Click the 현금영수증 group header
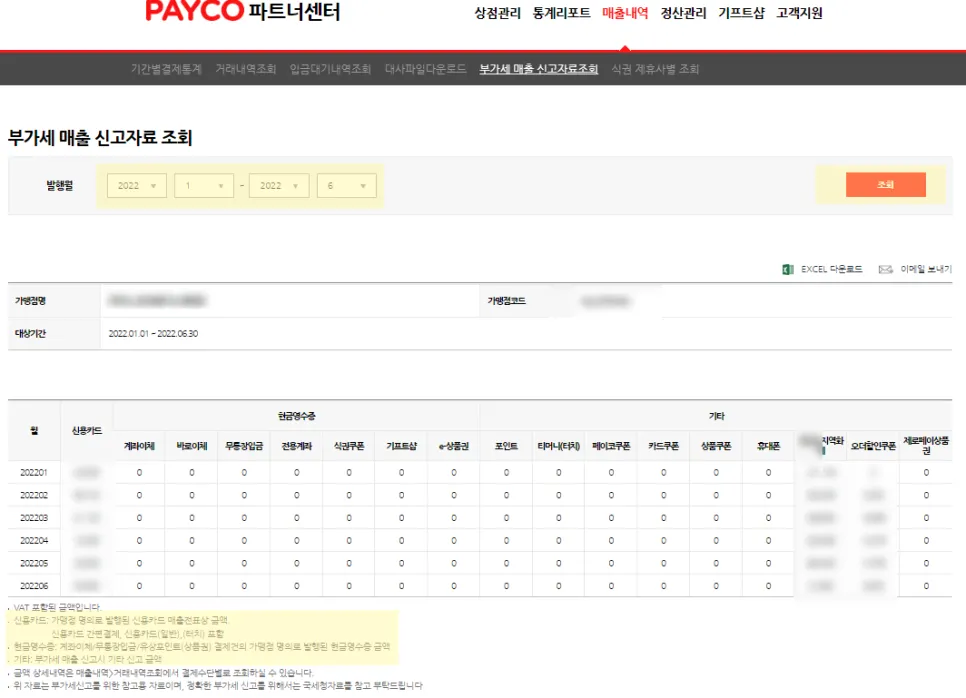 click(296, 416)
